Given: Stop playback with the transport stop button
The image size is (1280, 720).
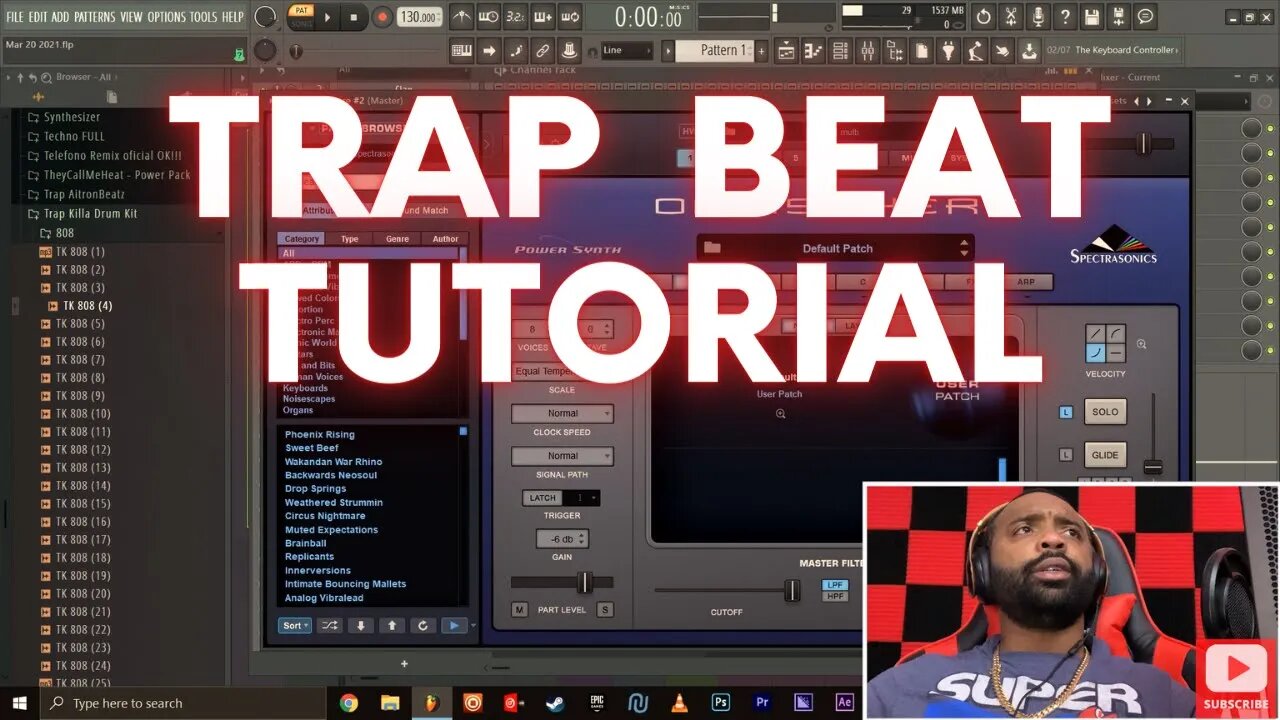Looking at the screenshot, I should click(x=353, y=17).
